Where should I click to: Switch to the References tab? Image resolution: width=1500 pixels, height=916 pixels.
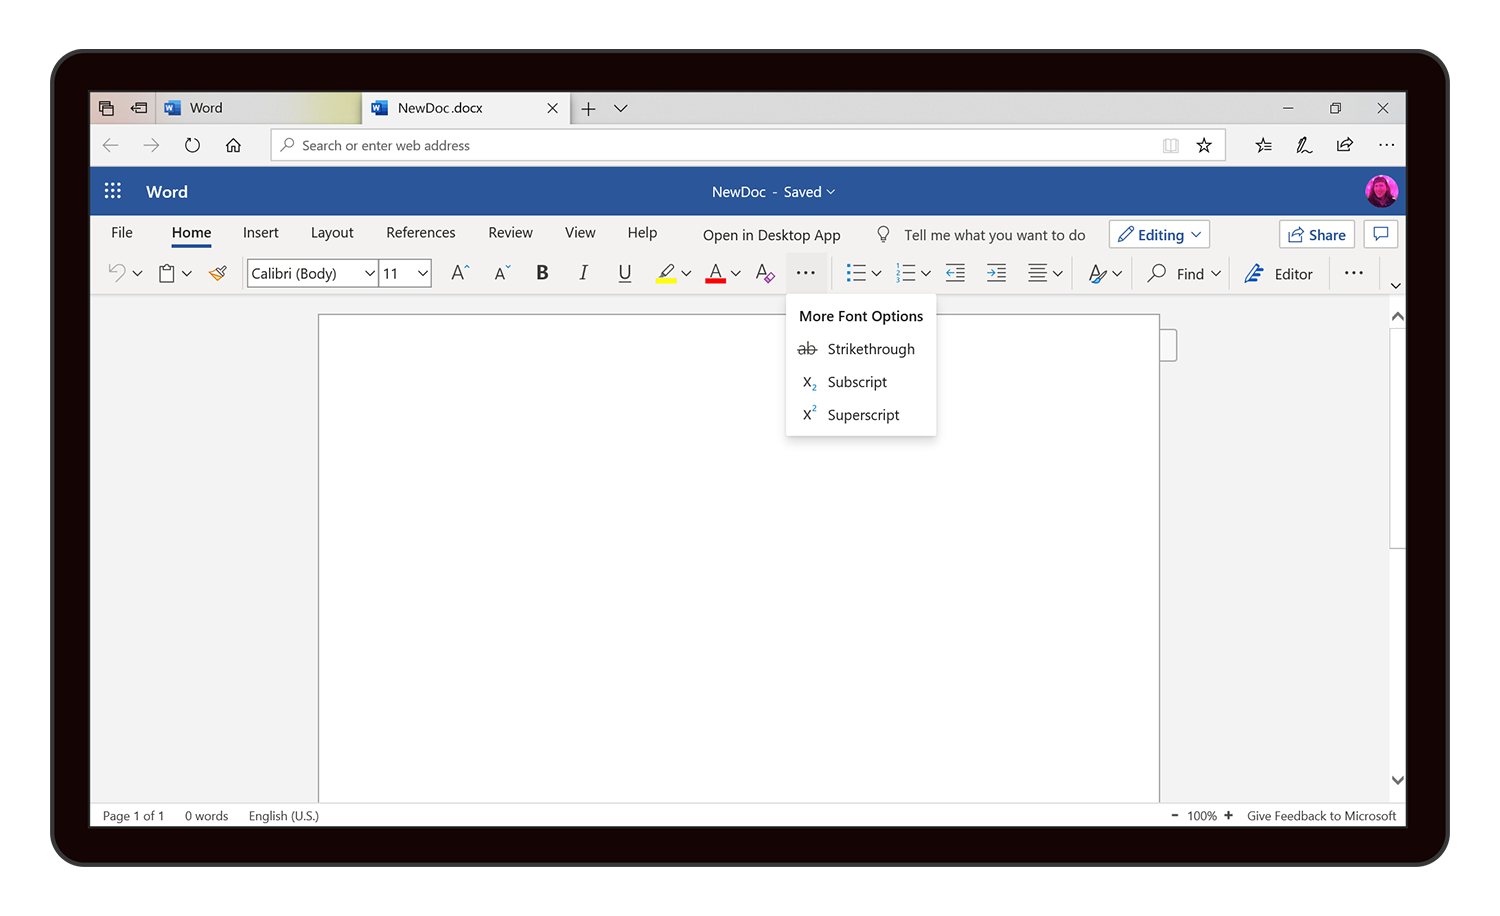coord(421,232)
